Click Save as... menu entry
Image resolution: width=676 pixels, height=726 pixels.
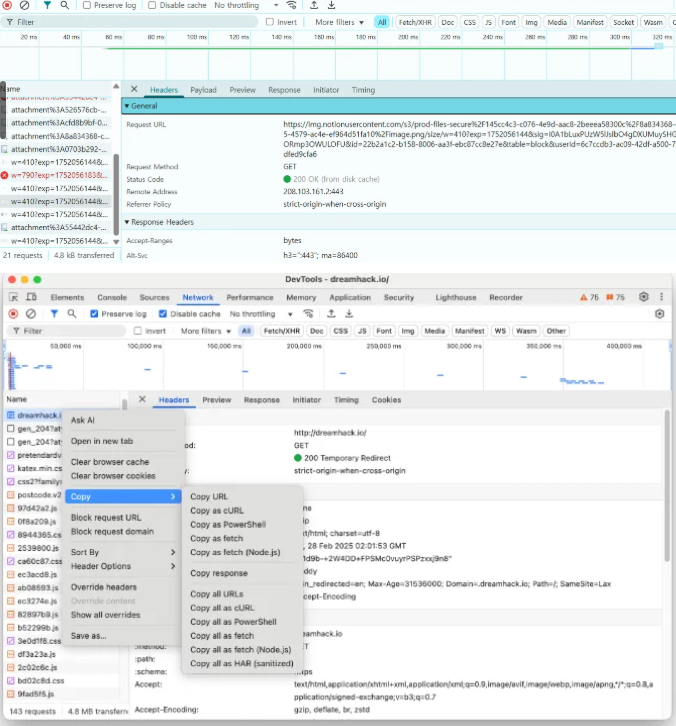(x=88, y=636)
